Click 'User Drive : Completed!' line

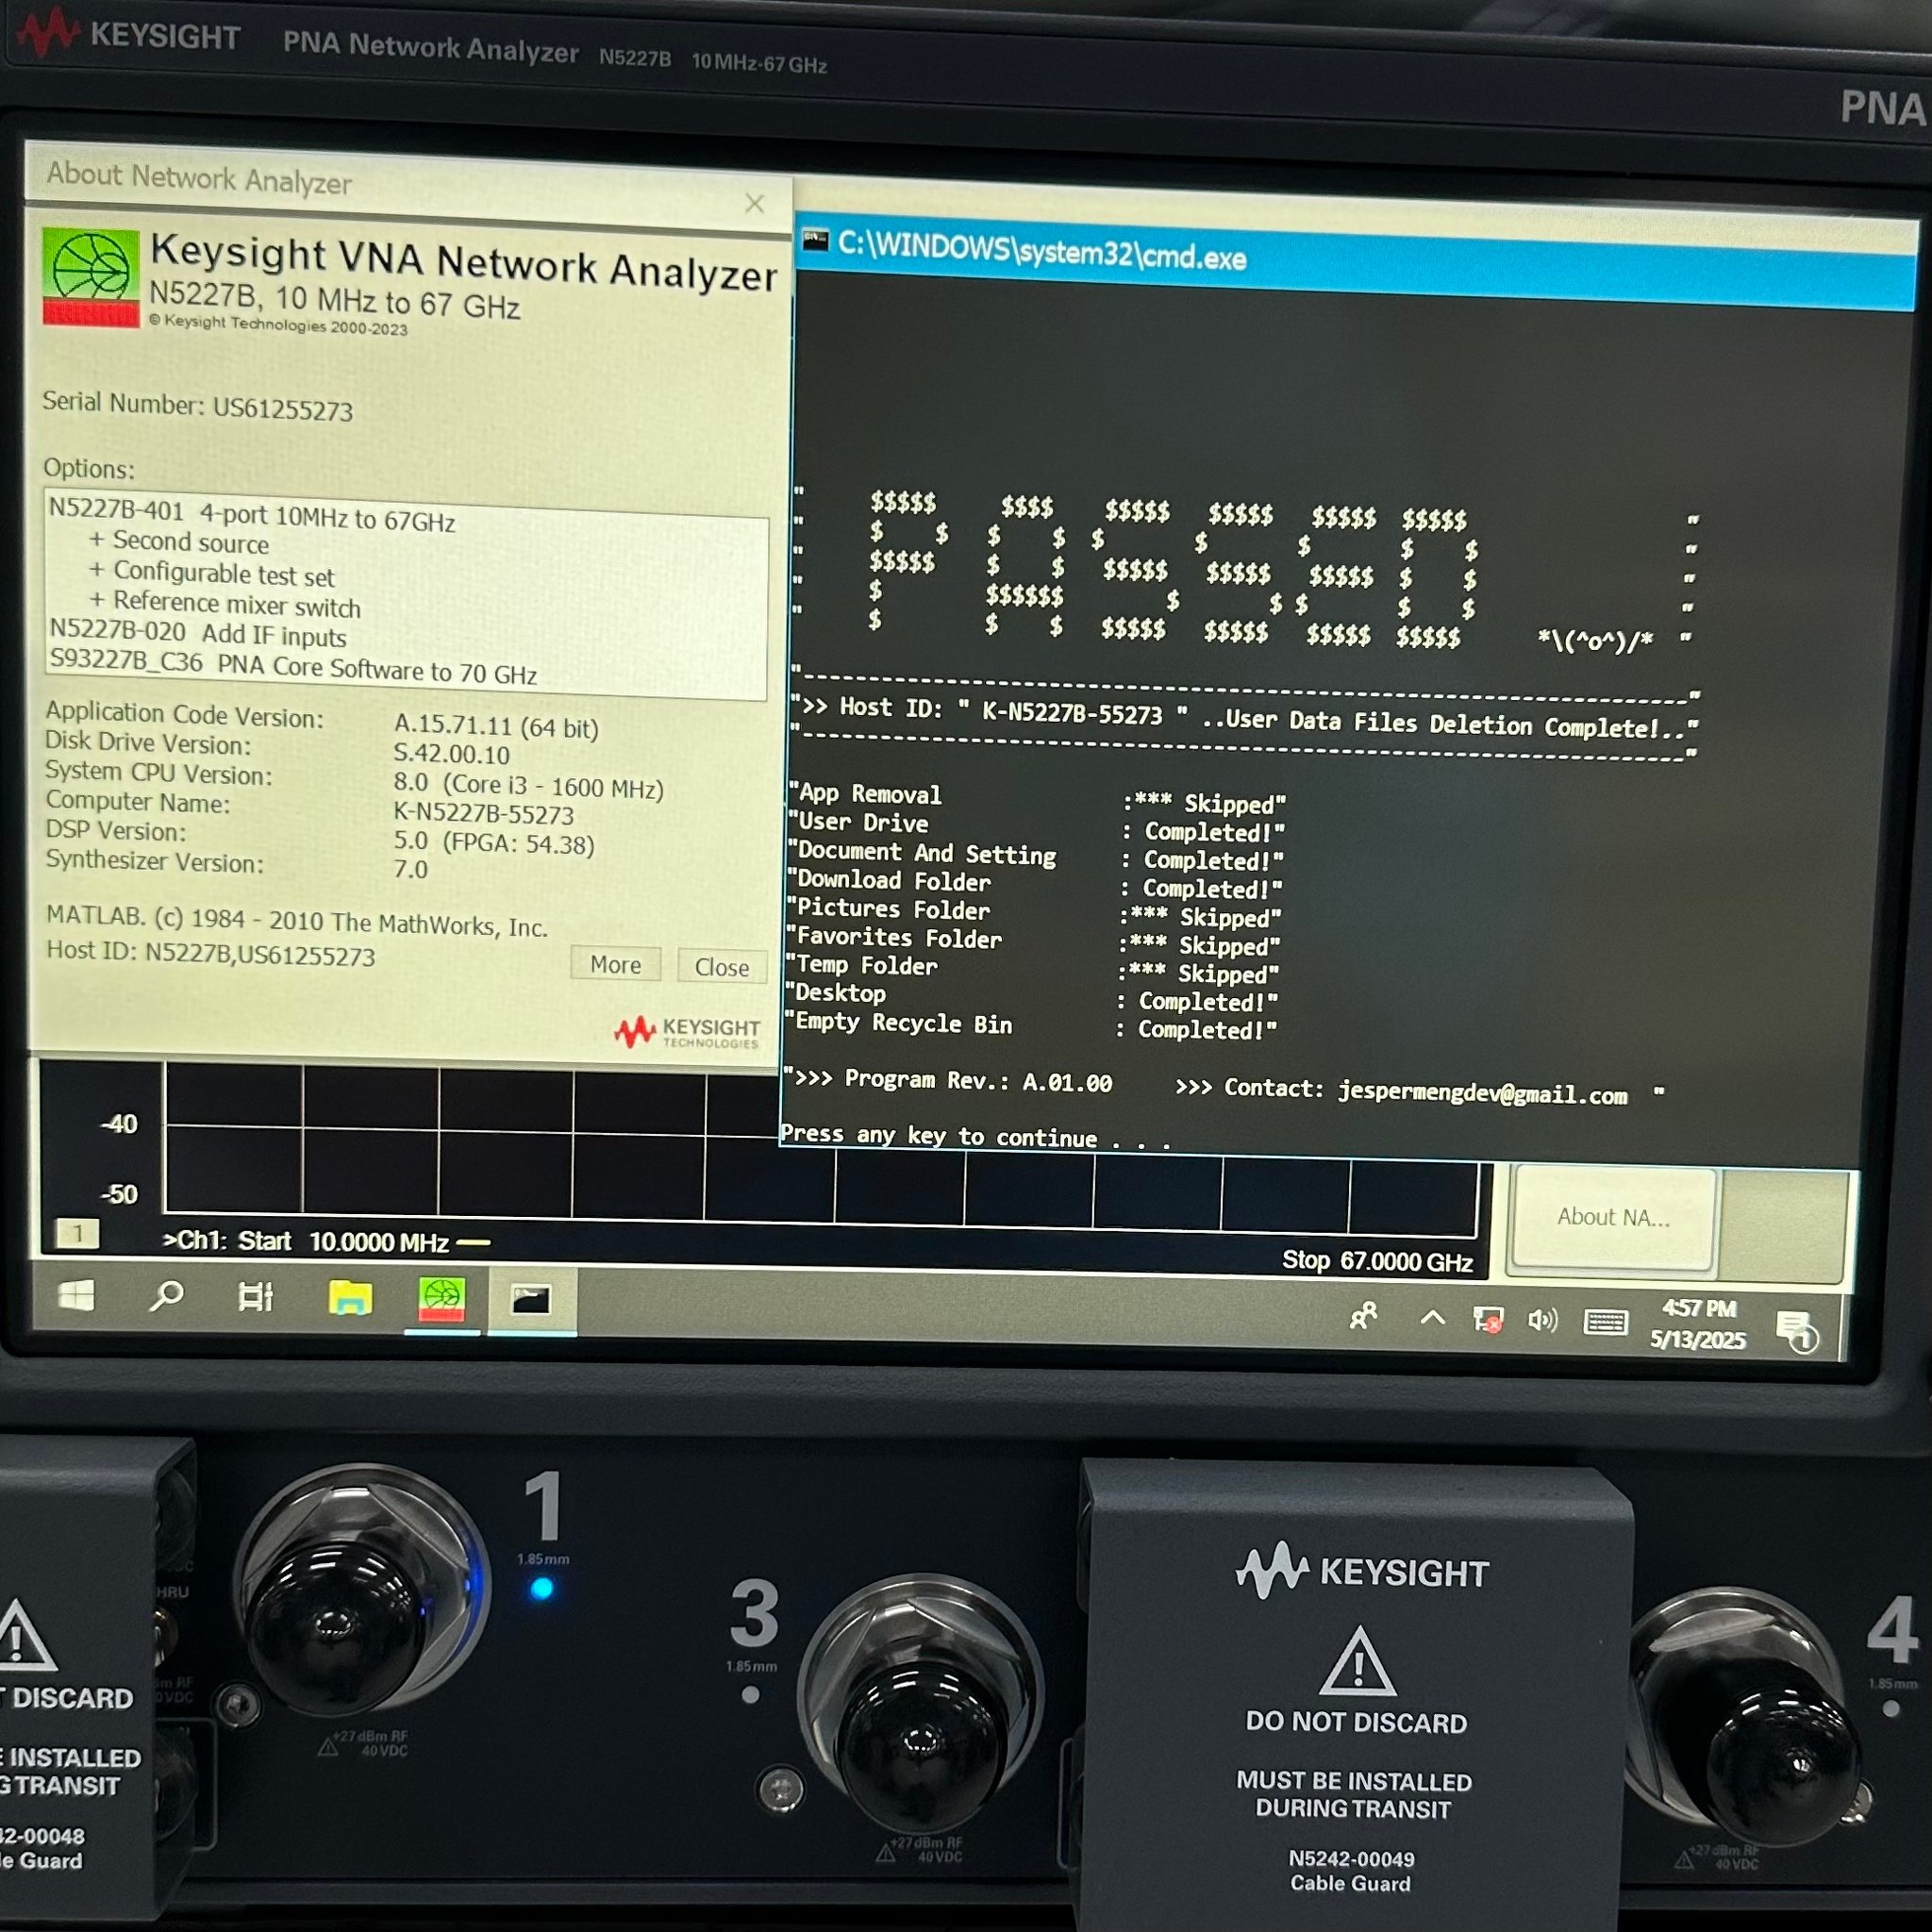point(1038,827)
